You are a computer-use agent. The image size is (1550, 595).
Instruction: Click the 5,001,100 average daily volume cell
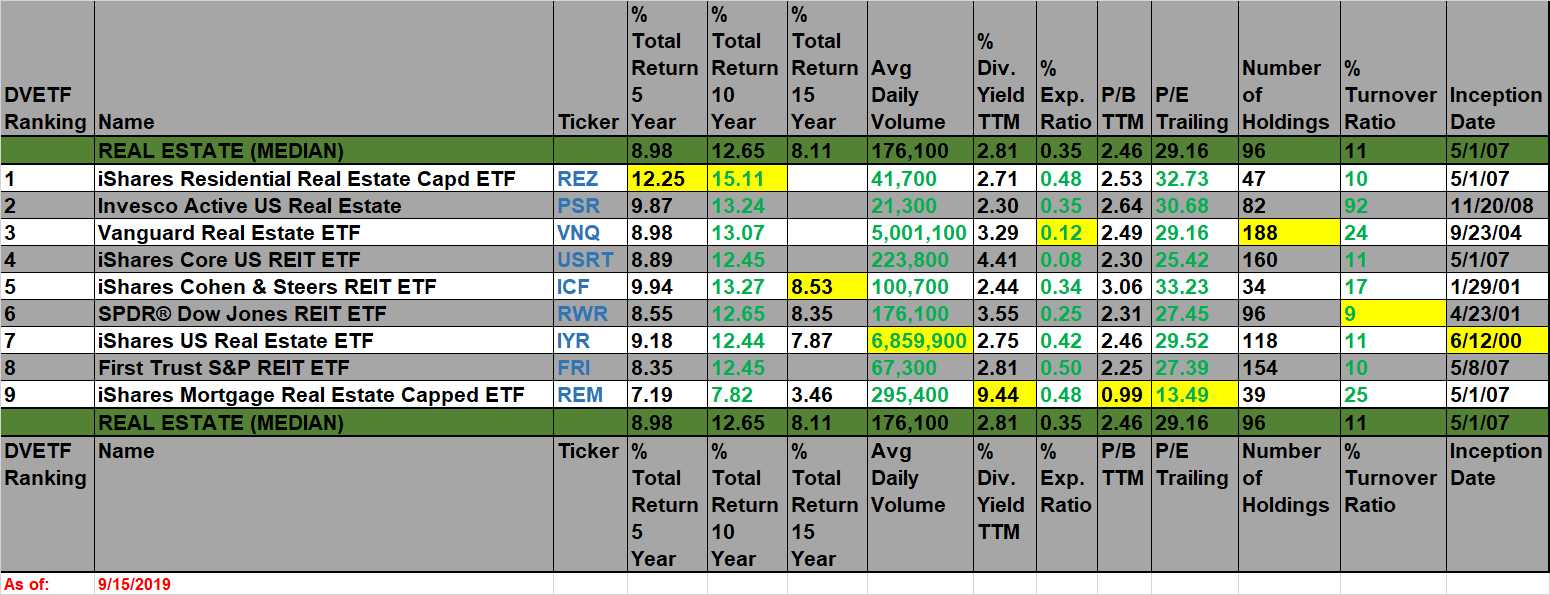pyautogui.click(x=920, y=233)
